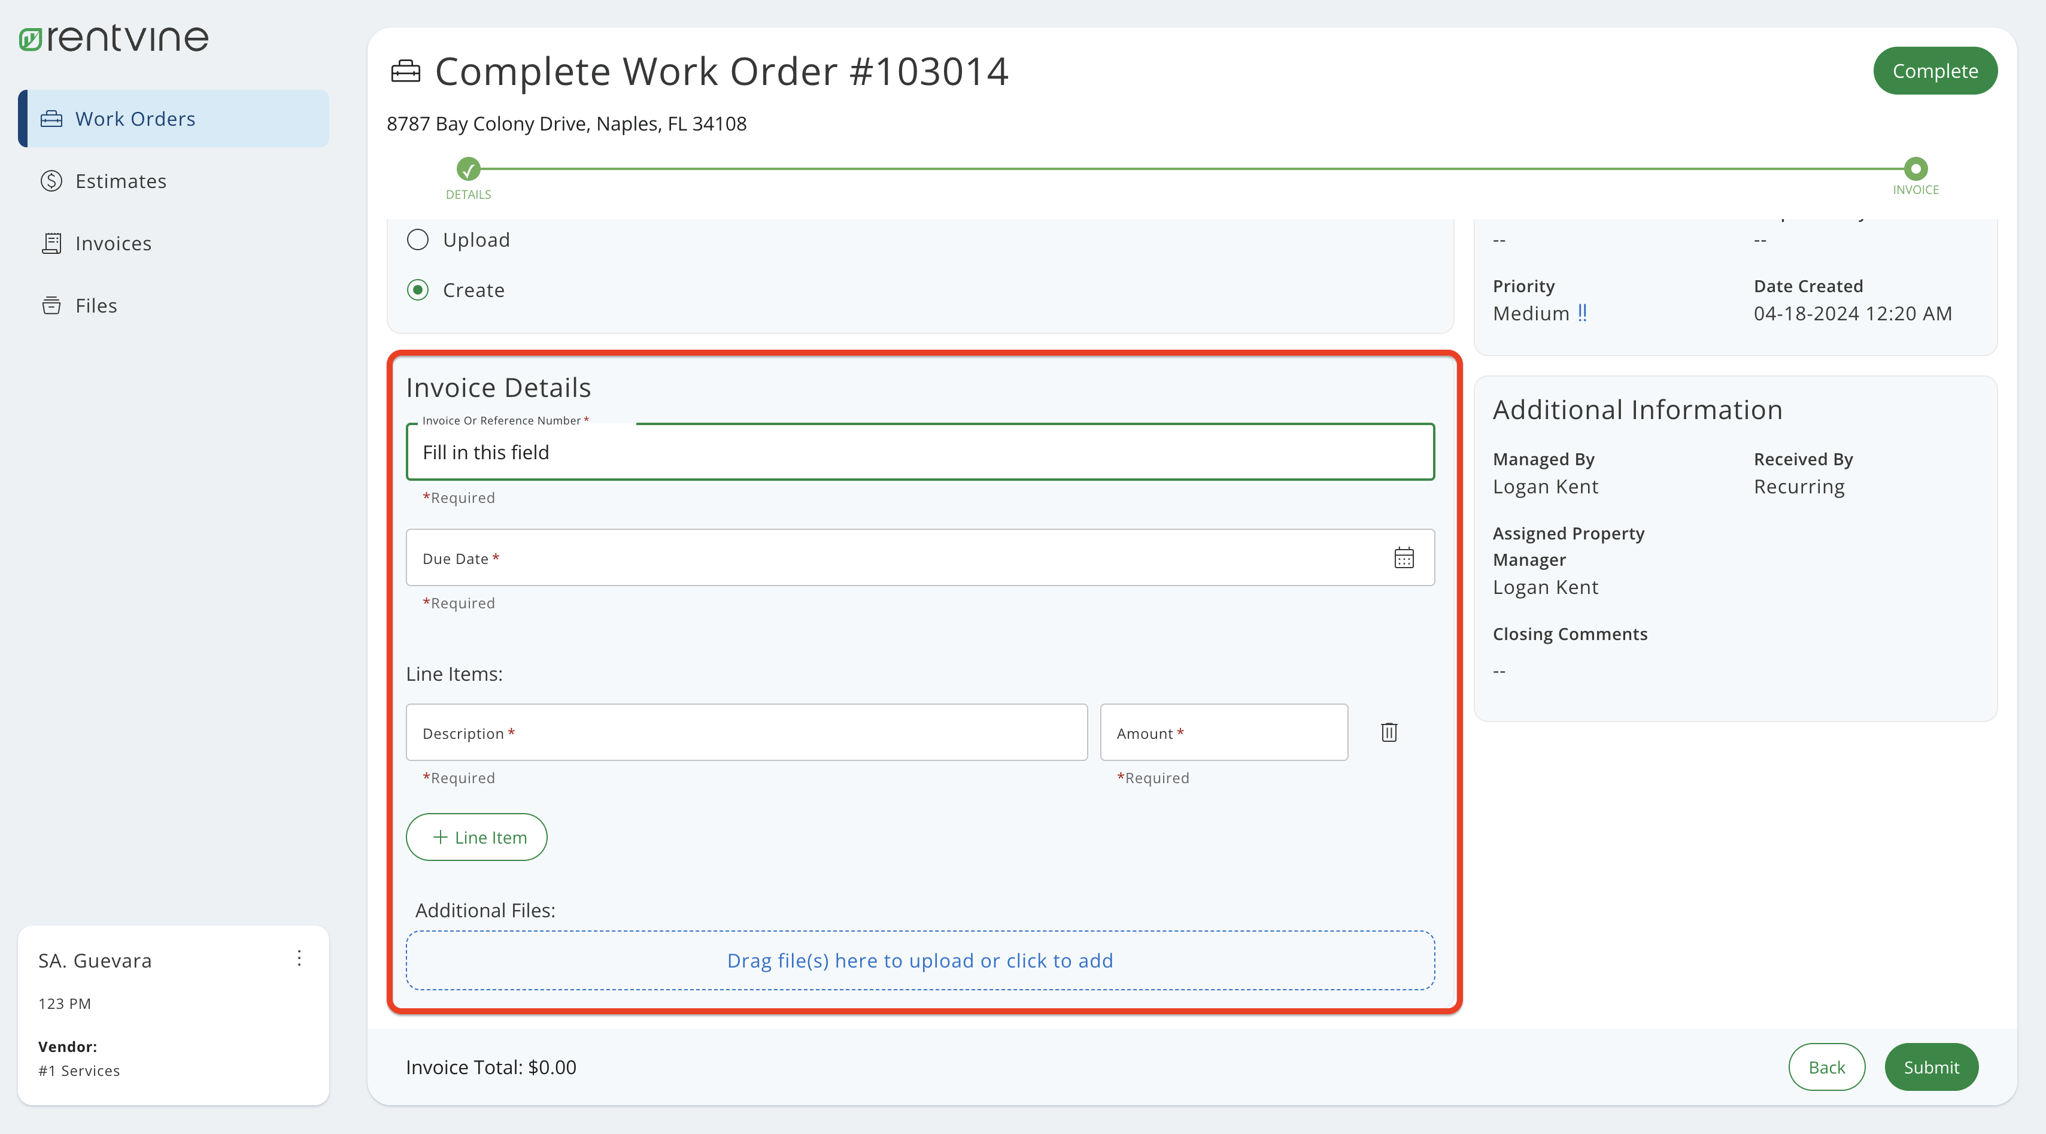Select the Upload radio option
This screenshot has width=2046, height=1134.
[418, 240]
